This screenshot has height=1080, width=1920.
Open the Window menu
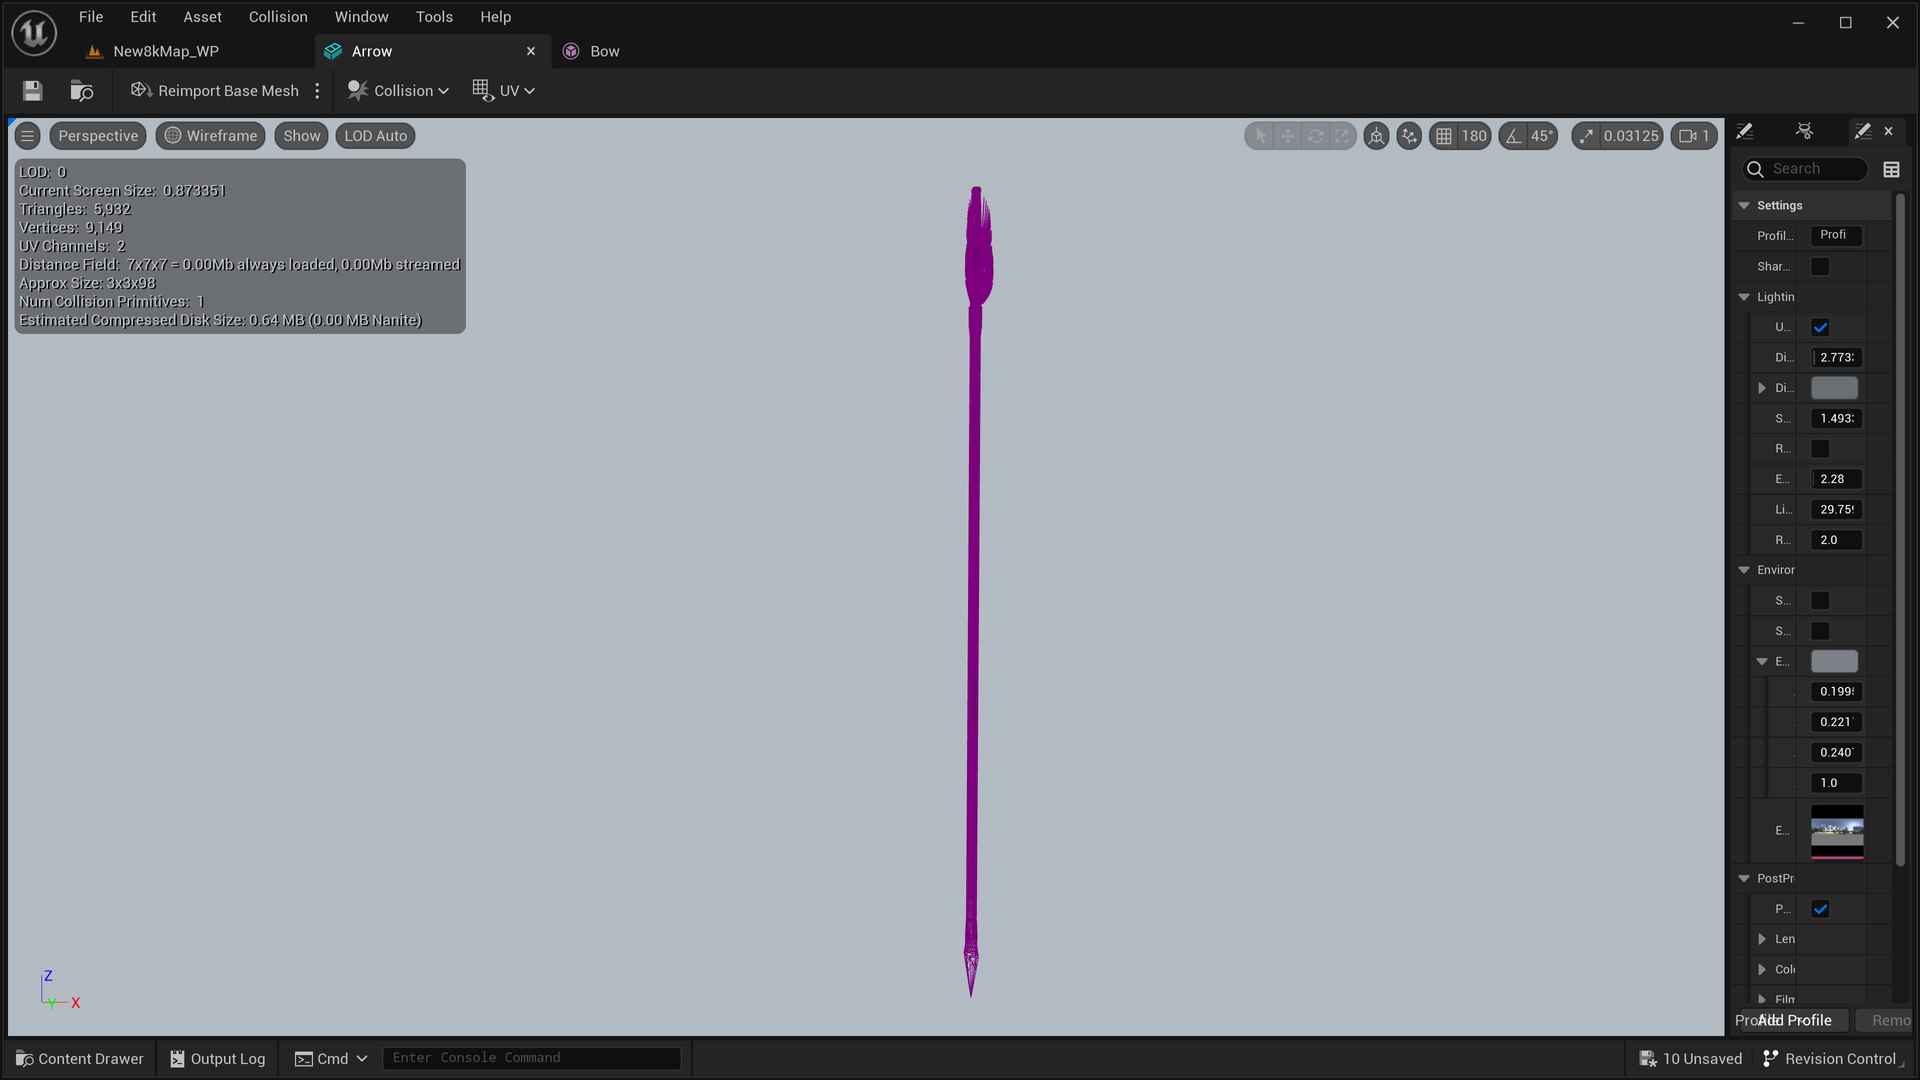[361, 17]
